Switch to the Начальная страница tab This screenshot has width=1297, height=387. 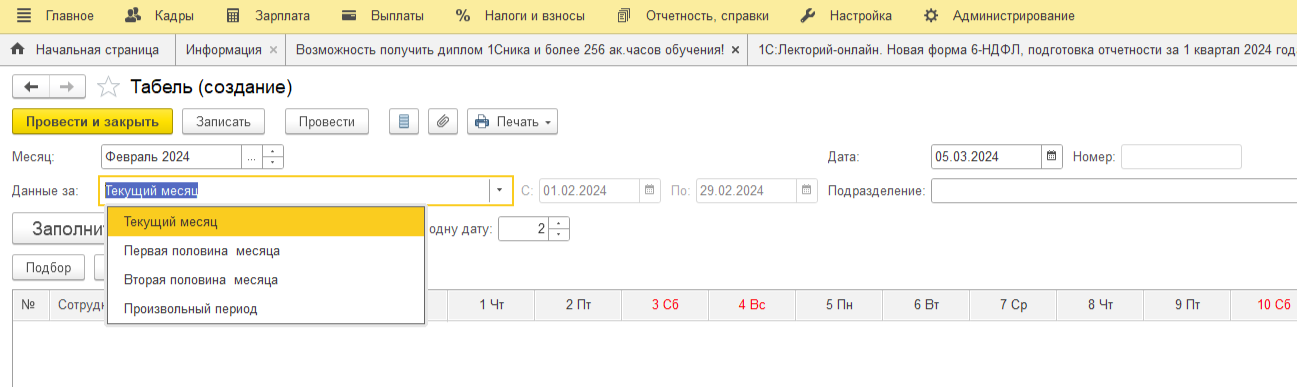[x=87, y=49]
